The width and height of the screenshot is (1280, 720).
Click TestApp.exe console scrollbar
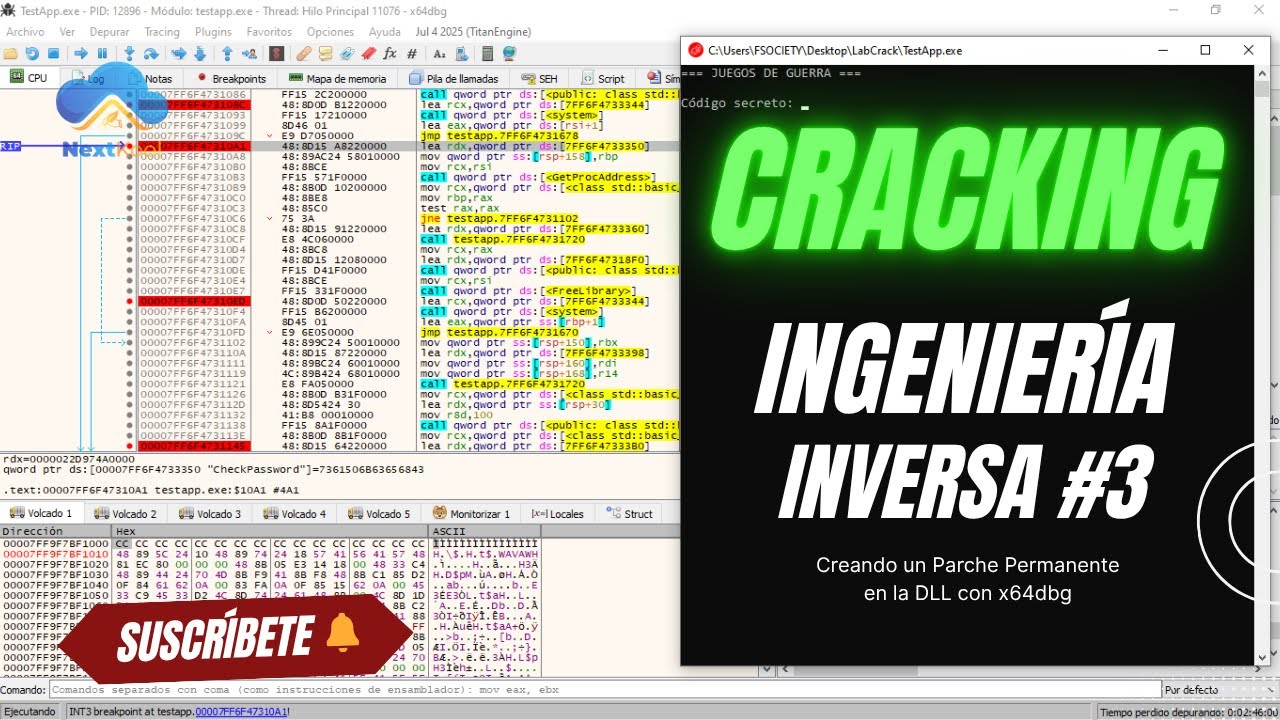point(1260,365)
